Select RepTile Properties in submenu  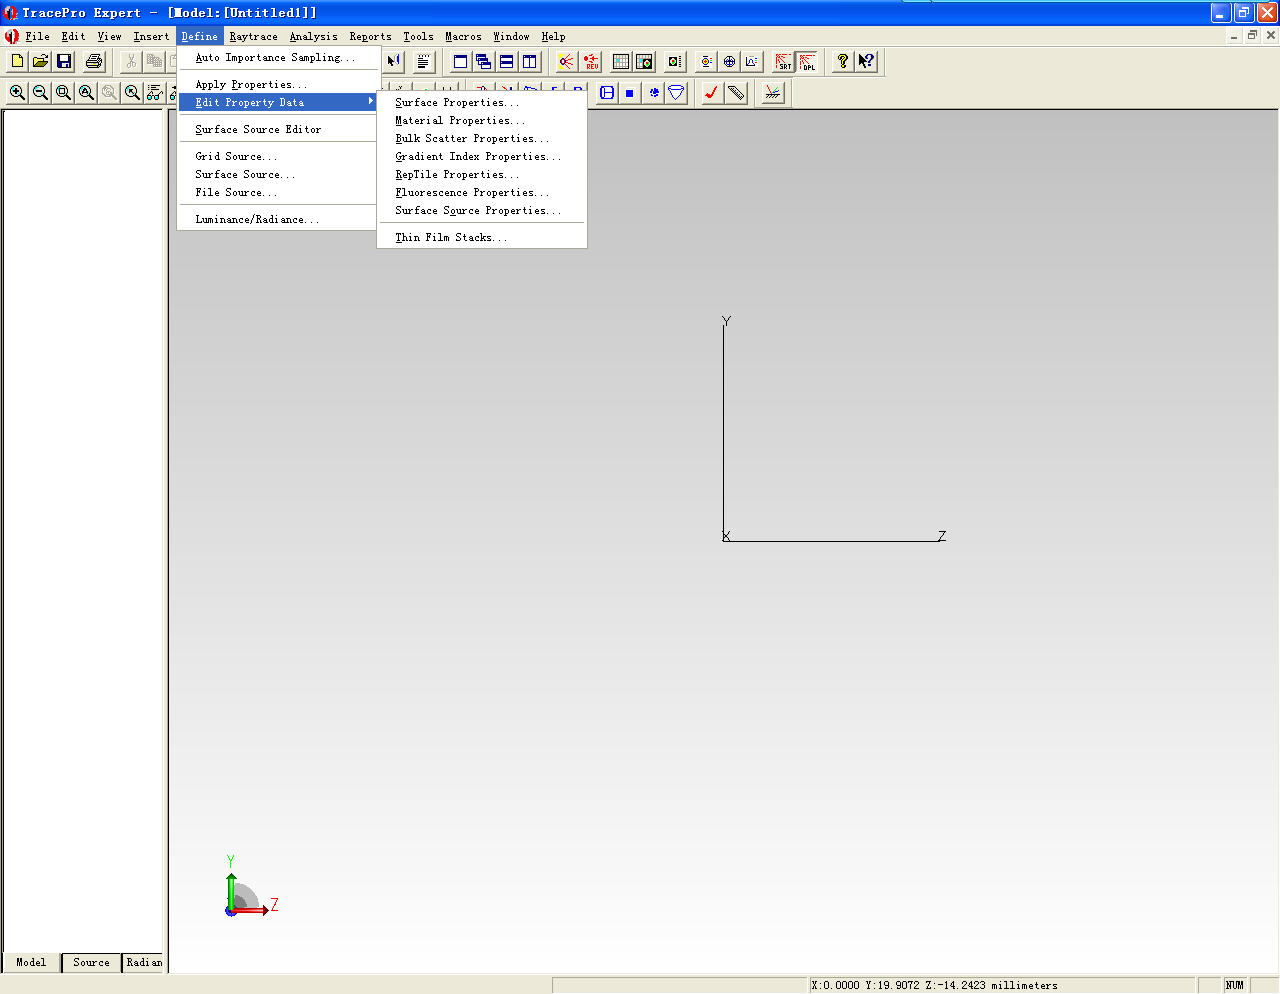pyautogui.click(x=482, y=174)
